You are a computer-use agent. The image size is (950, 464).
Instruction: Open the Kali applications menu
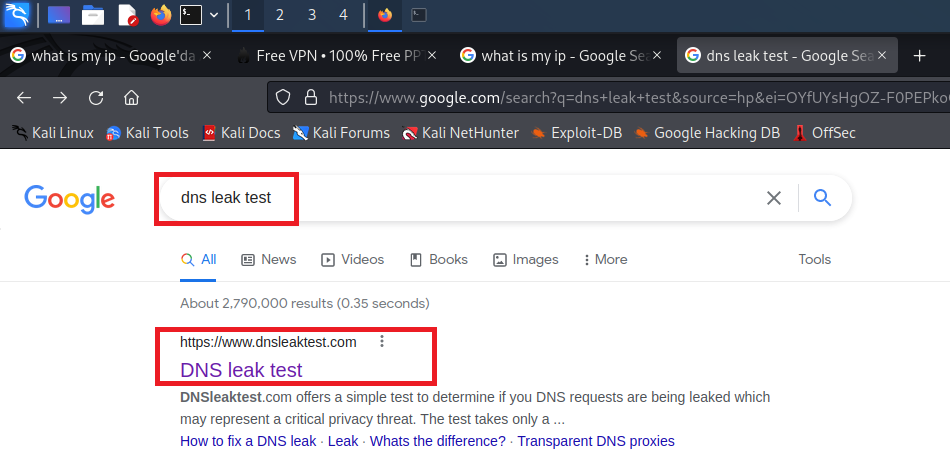coord(17,15)
